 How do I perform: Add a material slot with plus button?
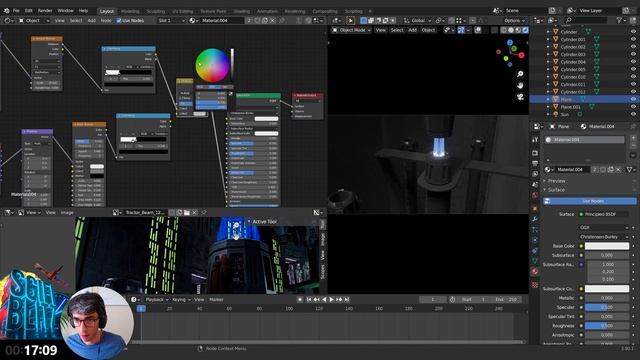[633, 139]
